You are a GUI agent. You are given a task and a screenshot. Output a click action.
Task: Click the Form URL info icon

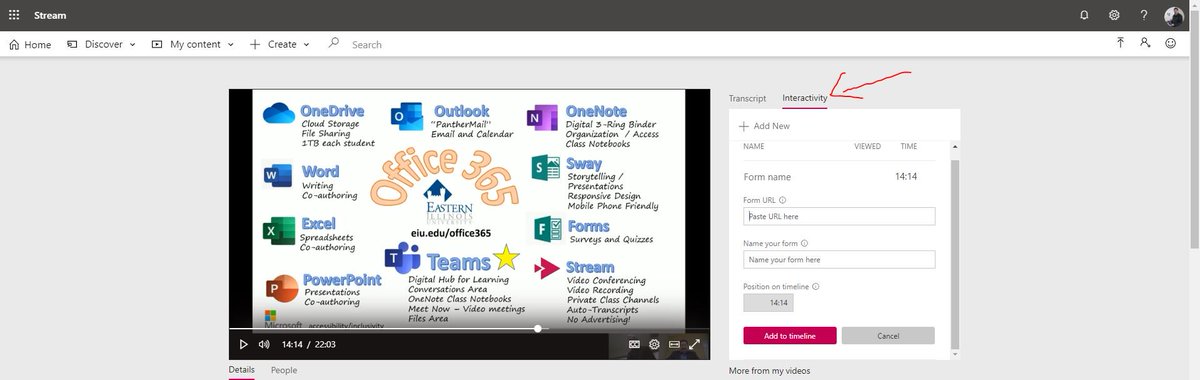pyautogui.click(x=782, y=200)
